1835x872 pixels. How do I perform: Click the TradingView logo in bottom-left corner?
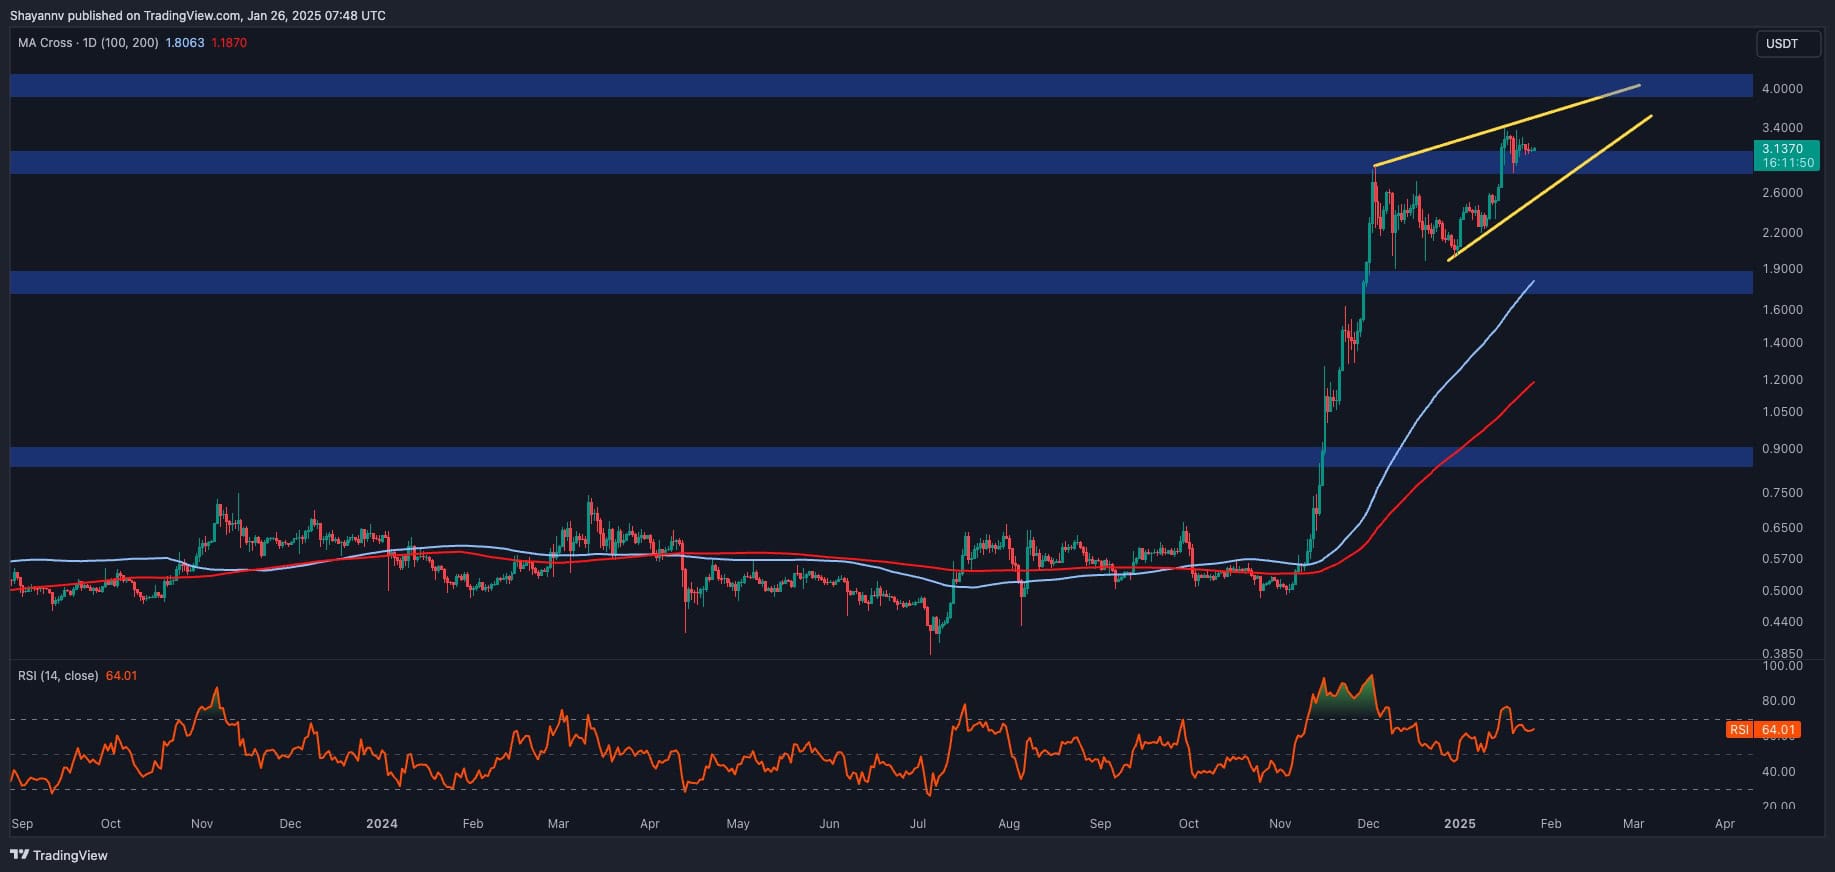coord(59,855)
